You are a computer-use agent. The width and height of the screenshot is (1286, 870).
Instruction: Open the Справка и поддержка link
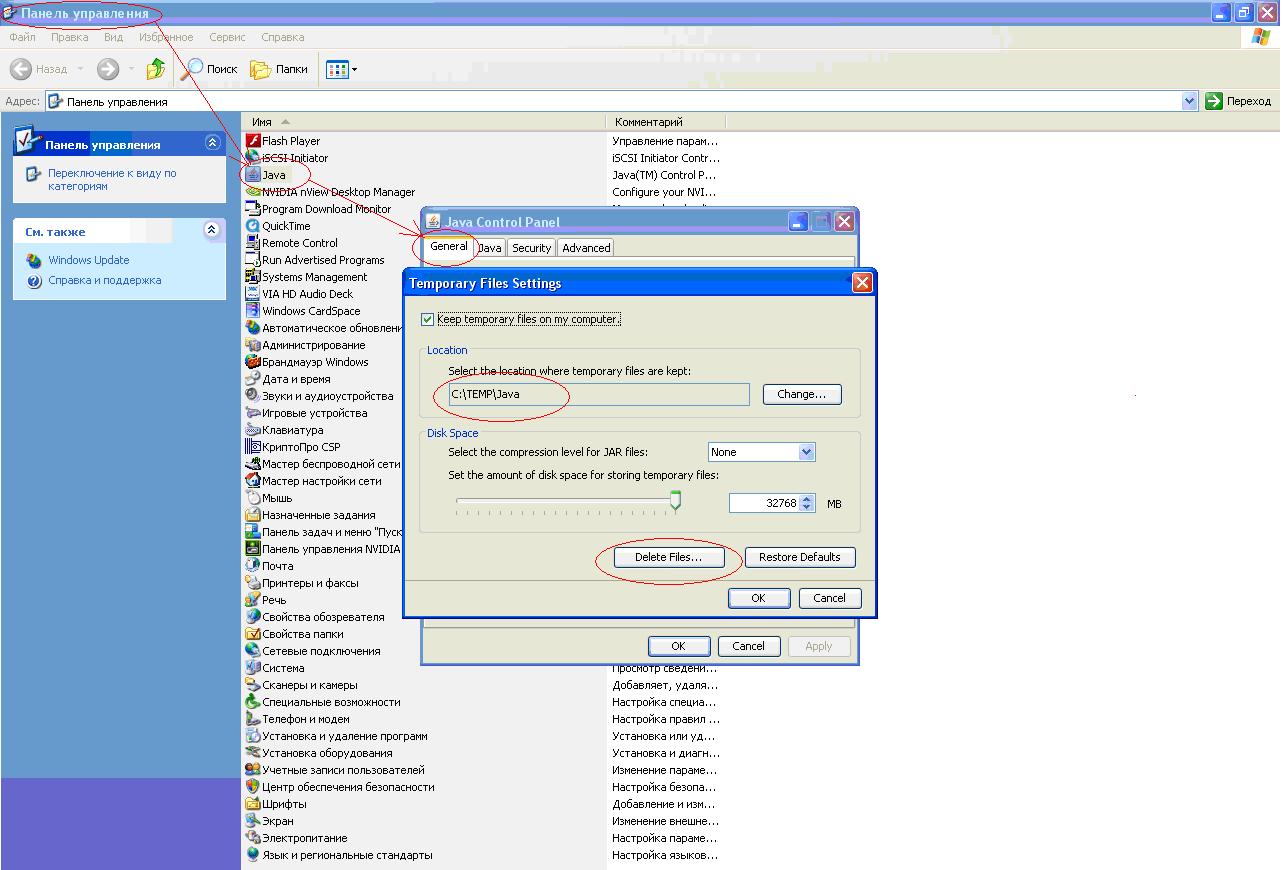(105, 280)
